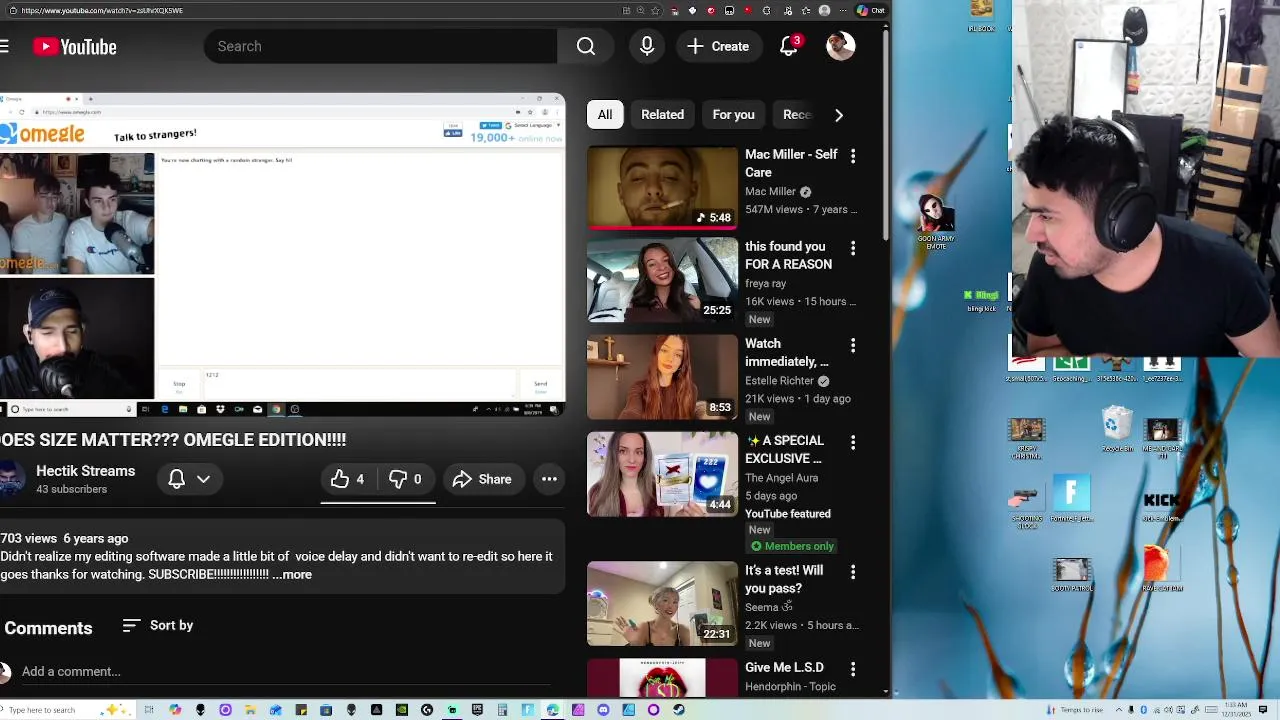This screenshot has width=1280, height=720.
Task: Open Task View from the taskbar
Action: (149, 710)
